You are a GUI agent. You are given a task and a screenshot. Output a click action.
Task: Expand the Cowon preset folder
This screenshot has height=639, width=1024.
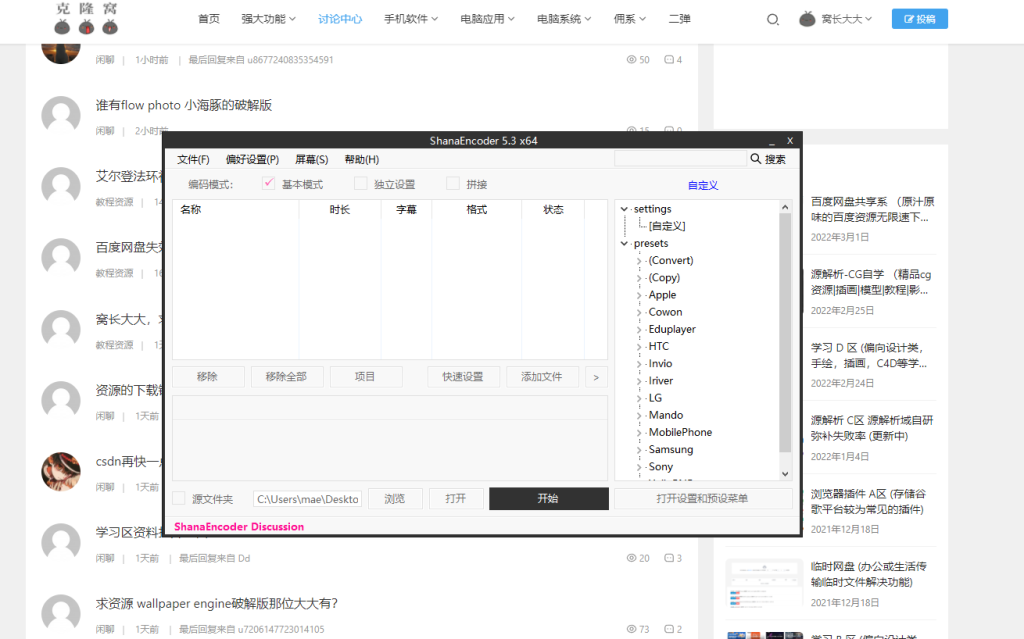point(639,312)
